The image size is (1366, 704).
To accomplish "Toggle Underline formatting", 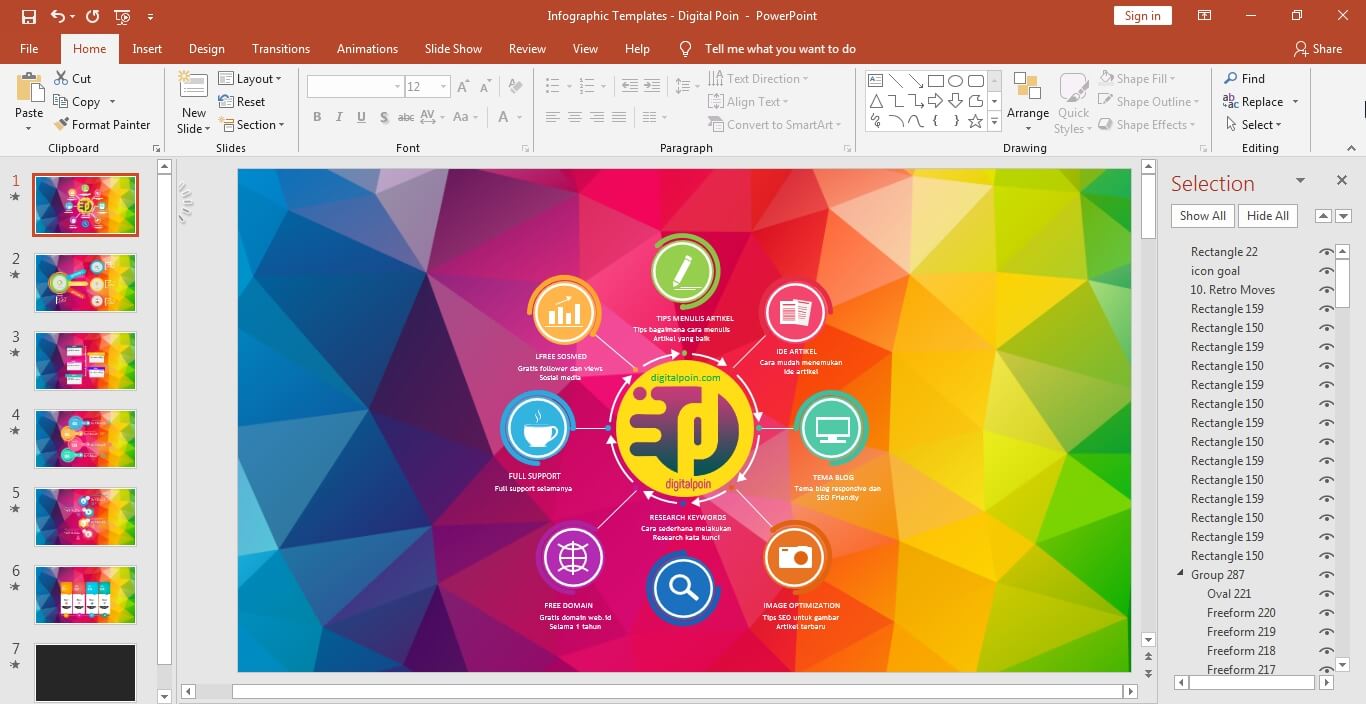I will pyautogui.click(x=361, y=117).
